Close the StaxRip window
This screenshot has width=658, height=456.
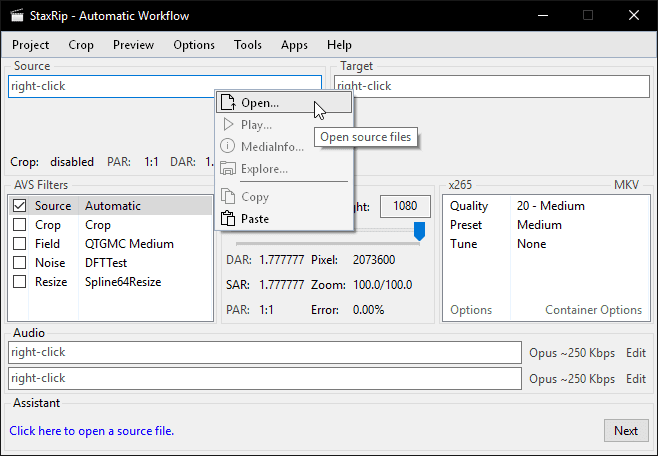click(x=634, y=15)
